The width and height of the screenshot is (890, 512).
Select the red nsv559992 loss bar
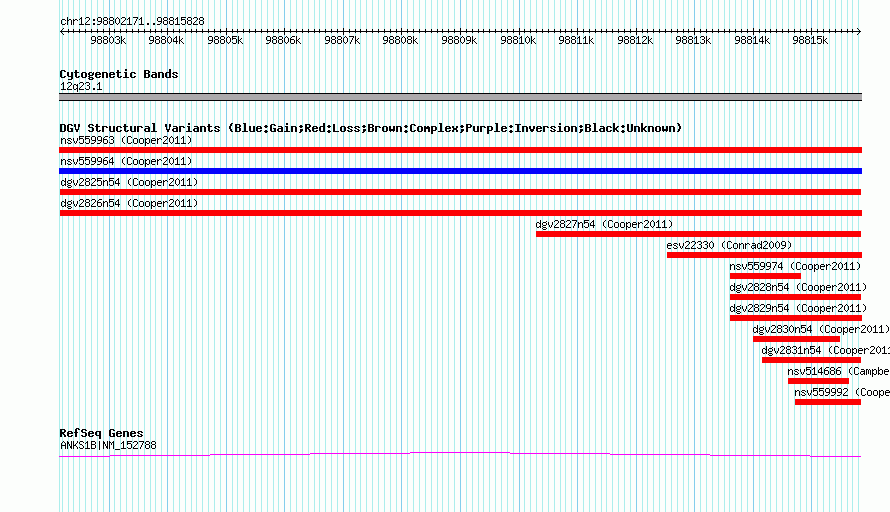click(x=828, y=402)
